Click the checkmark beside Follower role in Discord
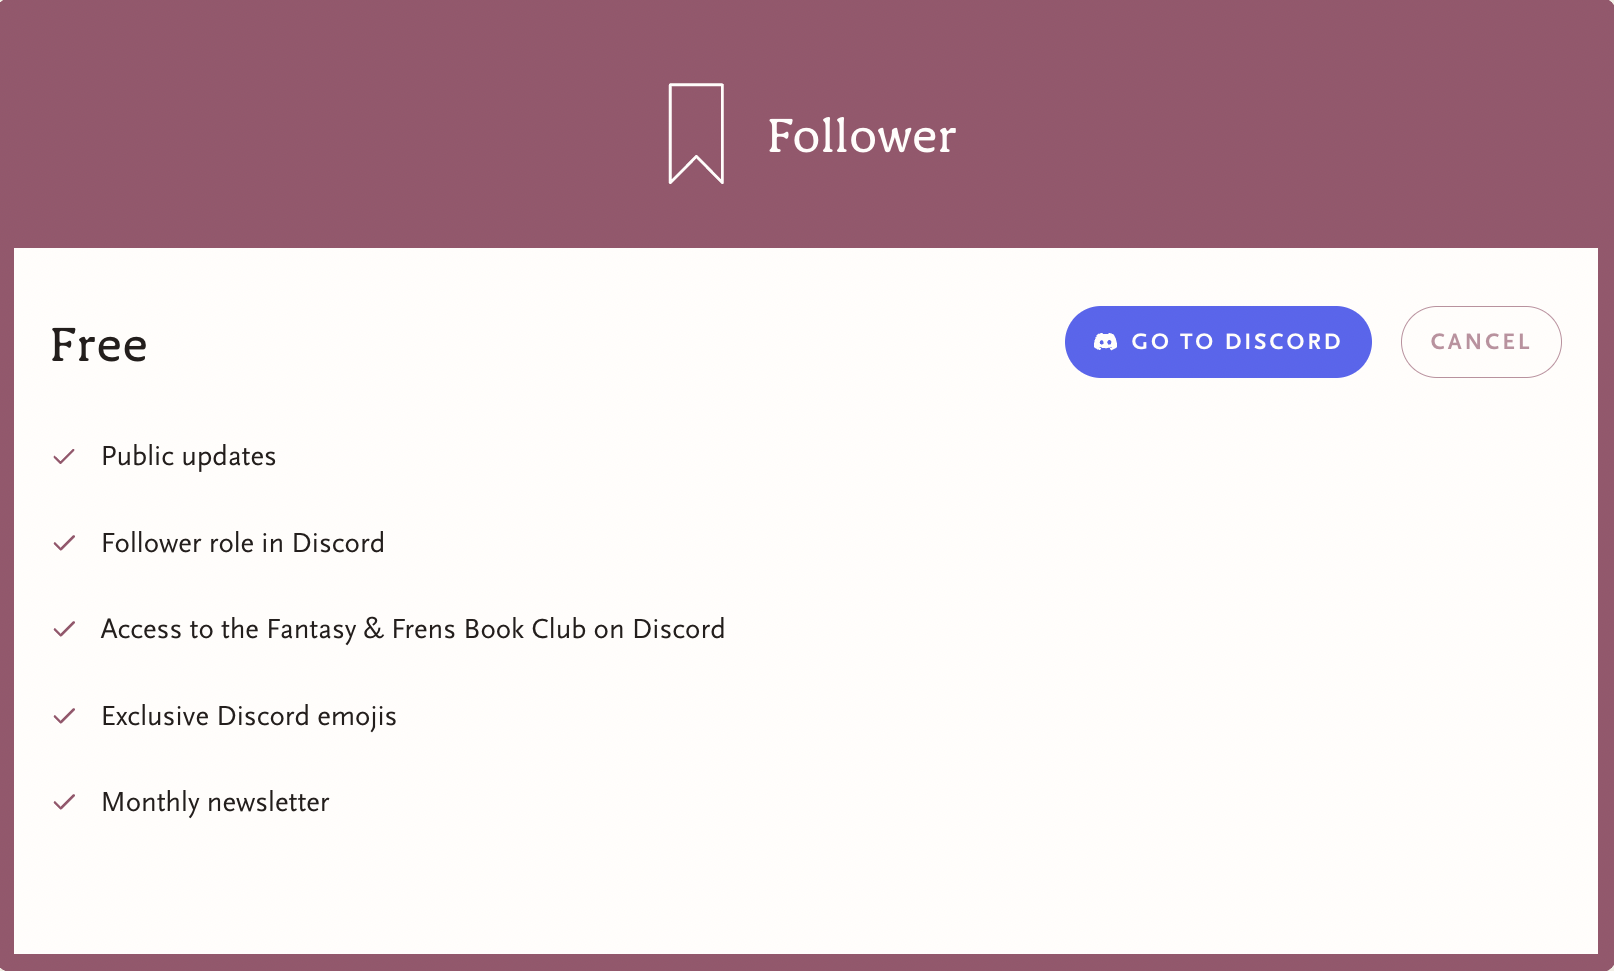The width and height of the screenshot is (1614, 971). pyautogui.click(x=64, y=543)
